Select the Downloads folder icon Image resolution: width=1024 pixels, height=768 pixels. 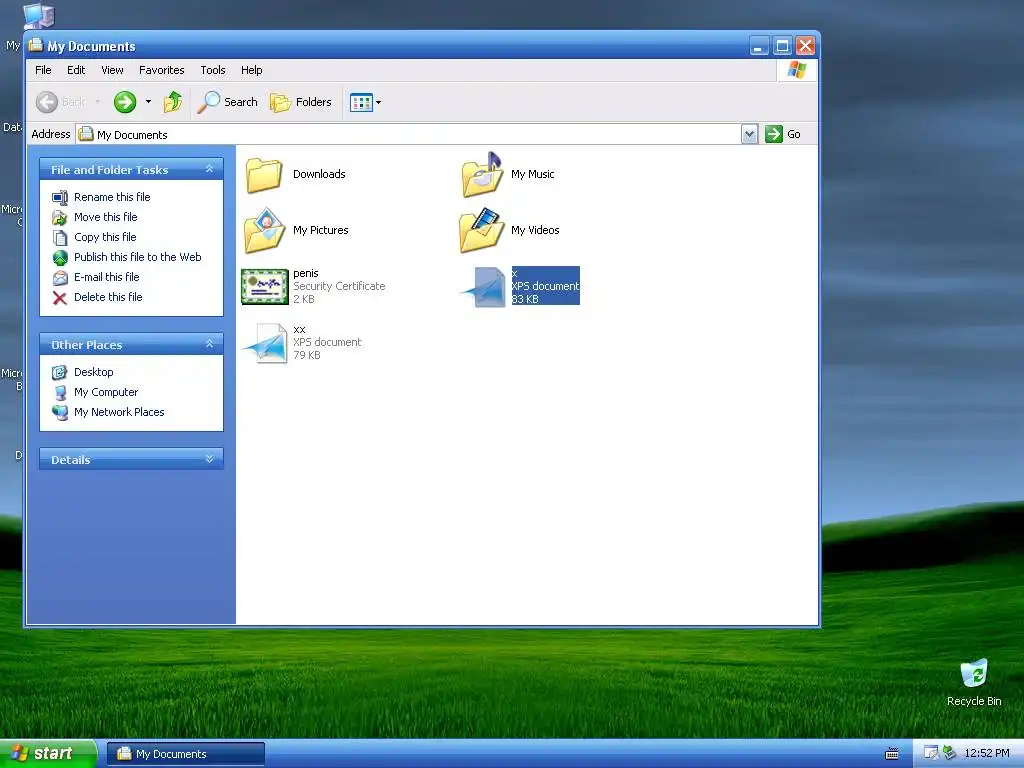point(264,175)
